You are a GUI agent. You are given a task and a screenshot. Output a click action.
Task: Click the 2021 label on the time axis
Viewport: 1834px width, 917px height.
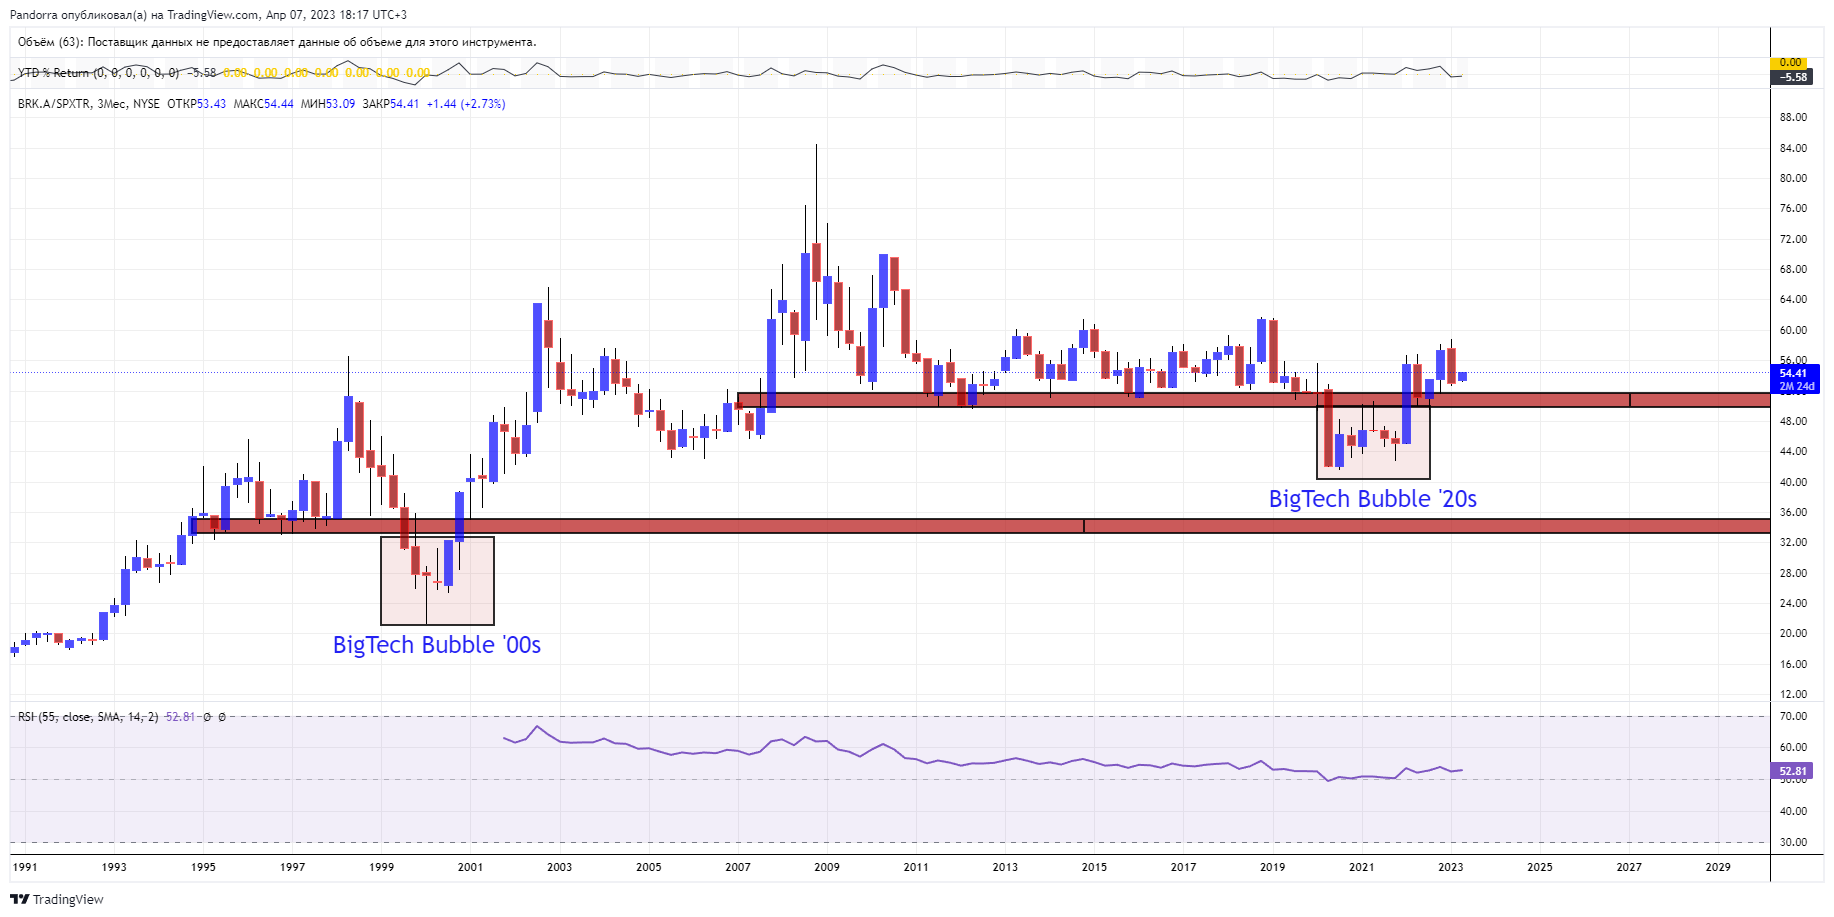click(1361, 867)
